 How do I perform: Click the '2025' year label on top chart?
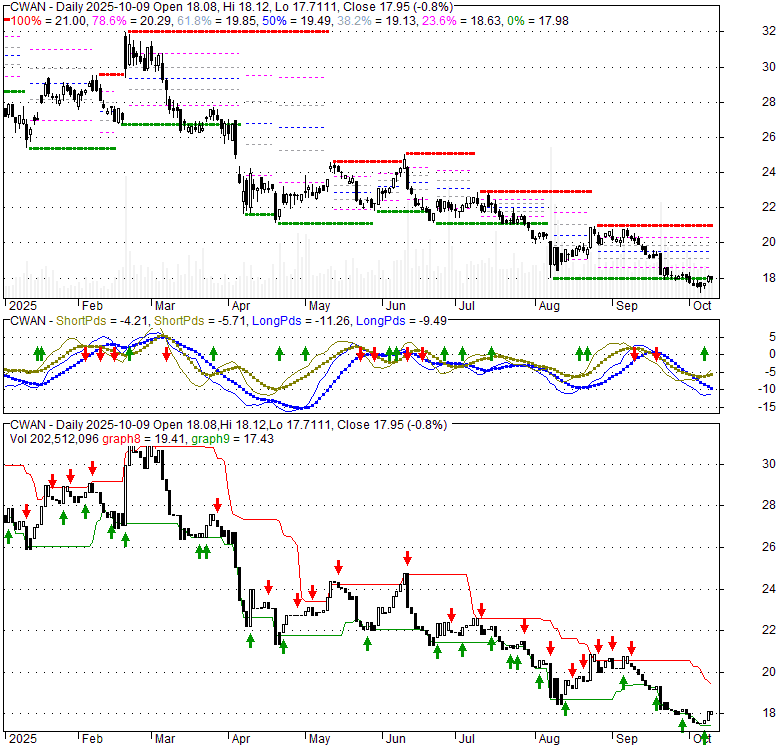pos(23,305)
